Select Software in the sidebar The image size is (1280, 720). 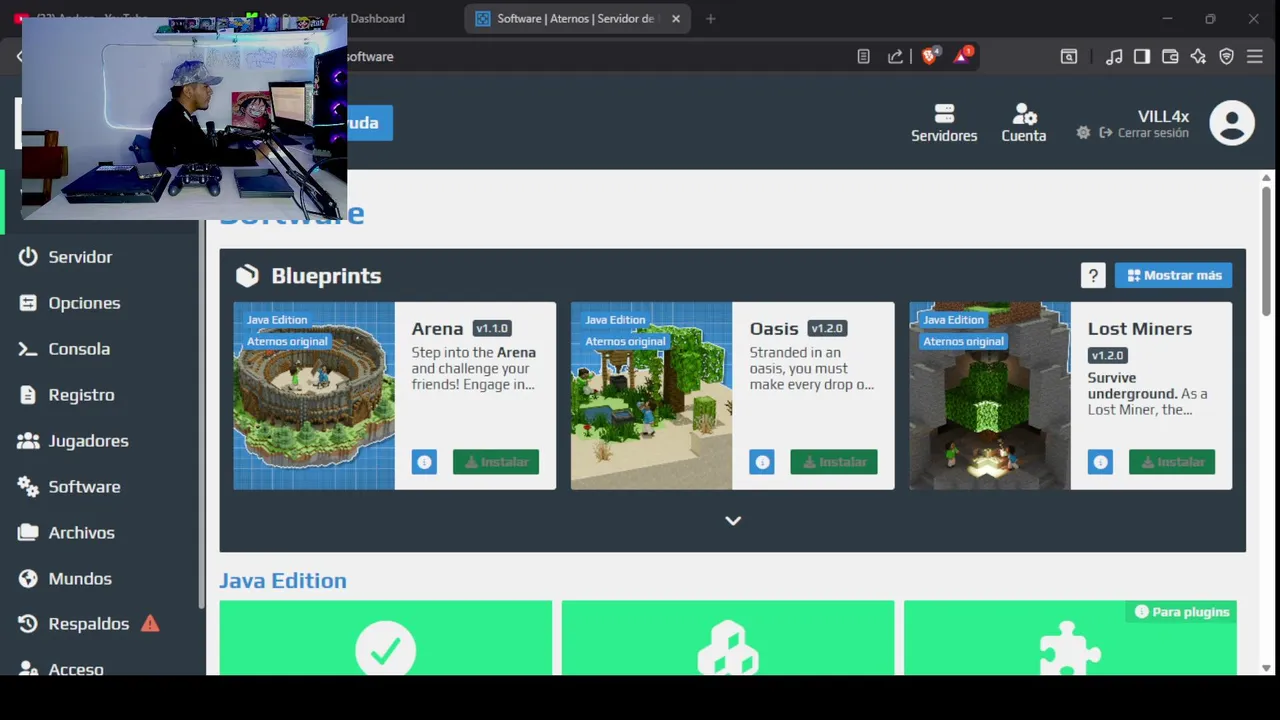84,487
